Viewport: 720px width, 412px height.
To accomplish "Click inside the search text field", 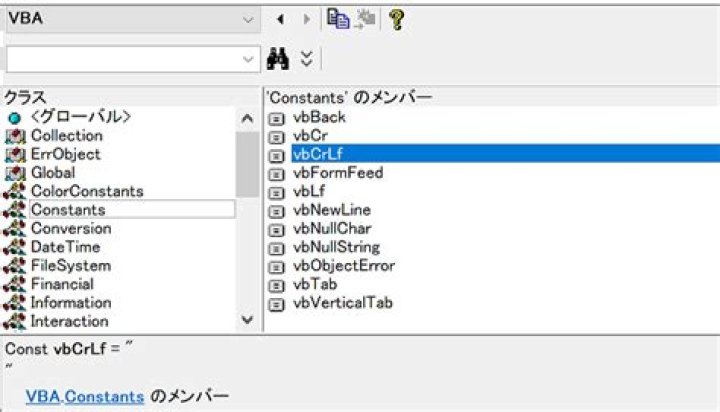I will coord(120,59).
